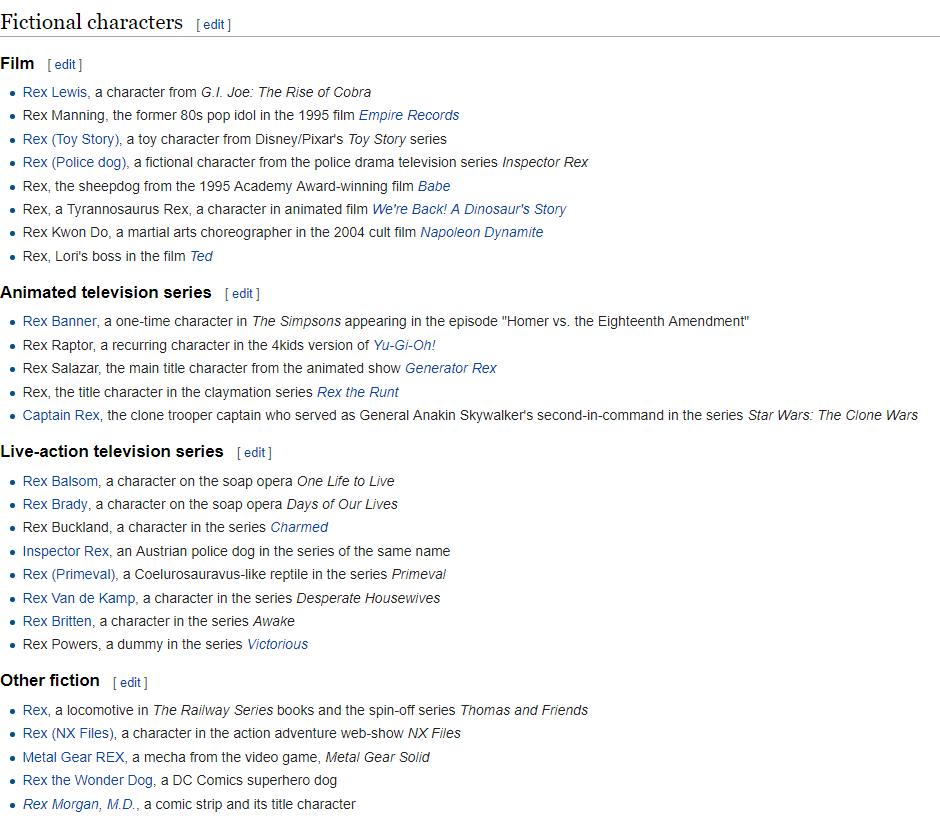
Task: Click 'The Railway Series' italic text
Action: click(x=213, y=711)
